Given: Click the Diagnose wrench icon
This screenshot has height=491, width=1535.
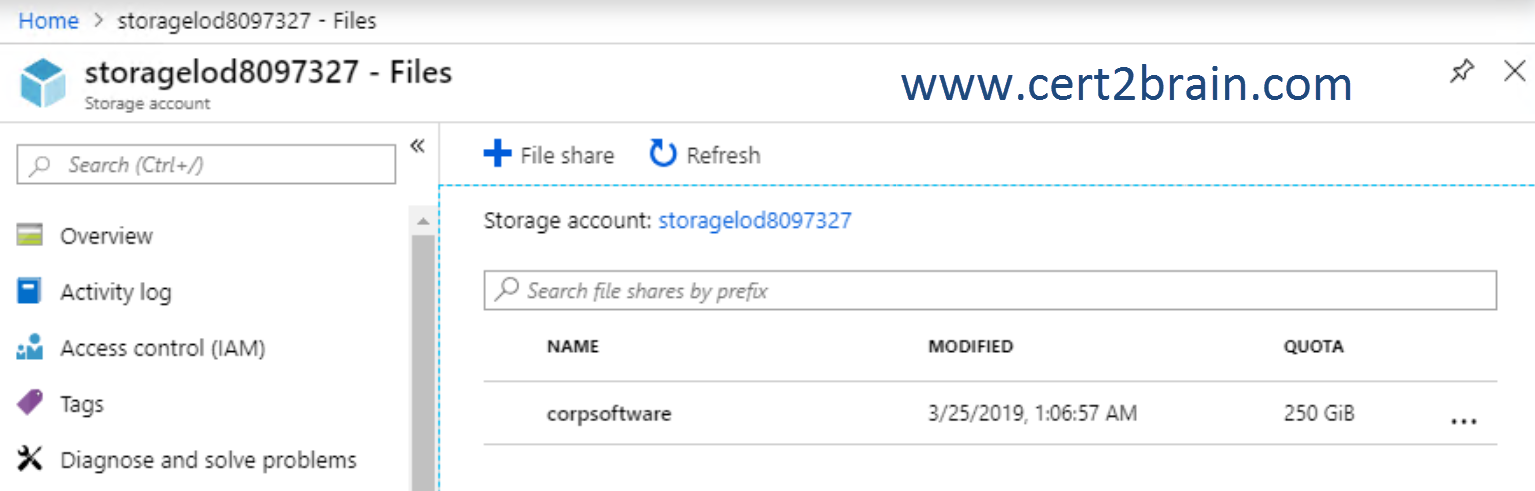Looking at the screenshot, I should point(30,460).
